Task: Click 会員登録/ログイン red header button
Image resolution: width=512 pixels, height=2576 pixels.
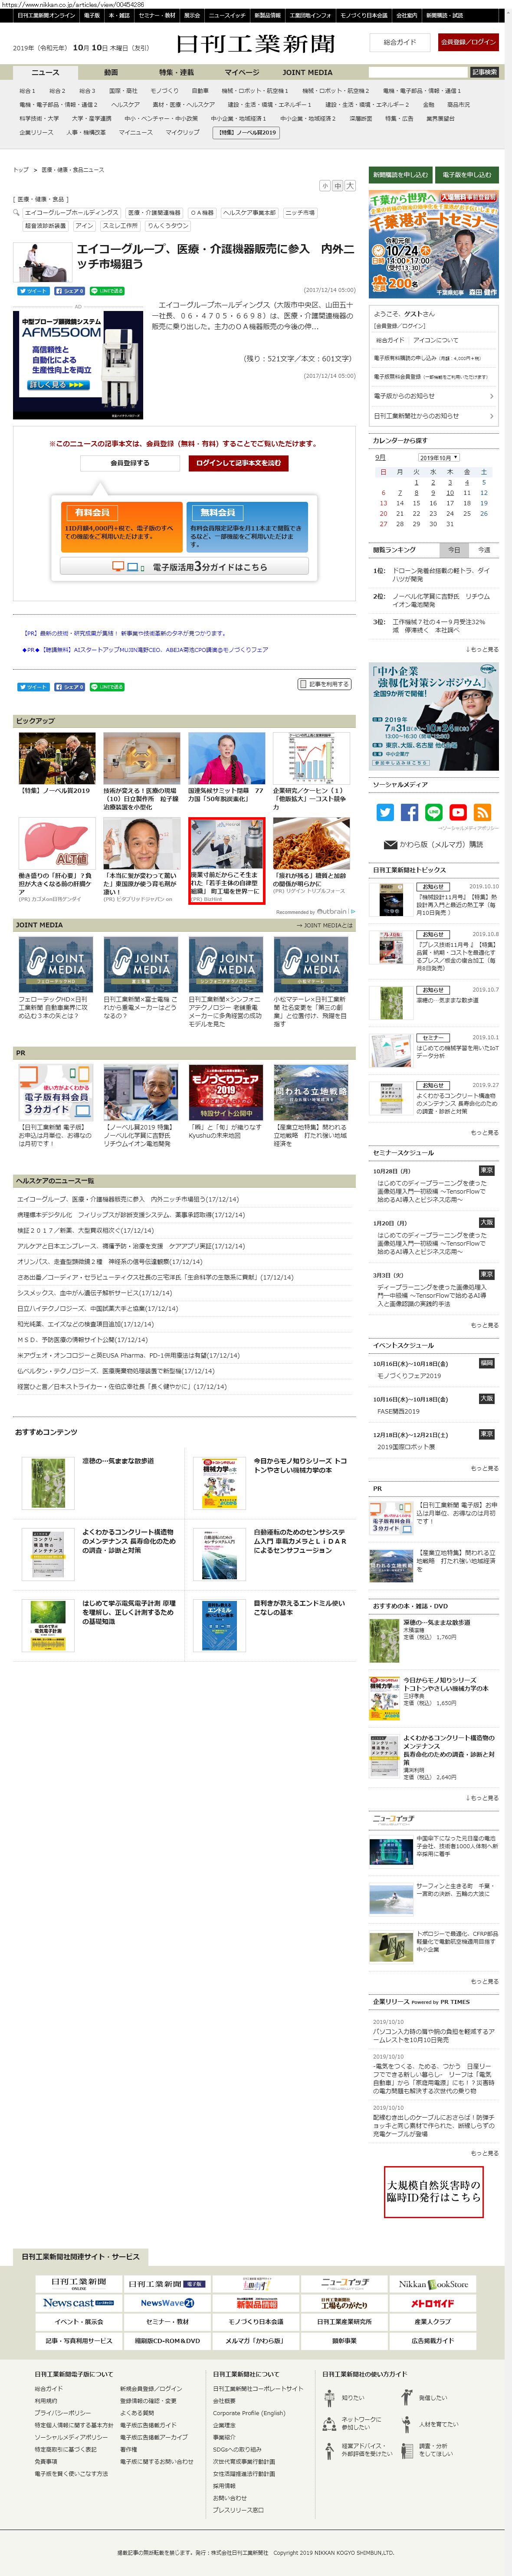Action: point(468,42)
